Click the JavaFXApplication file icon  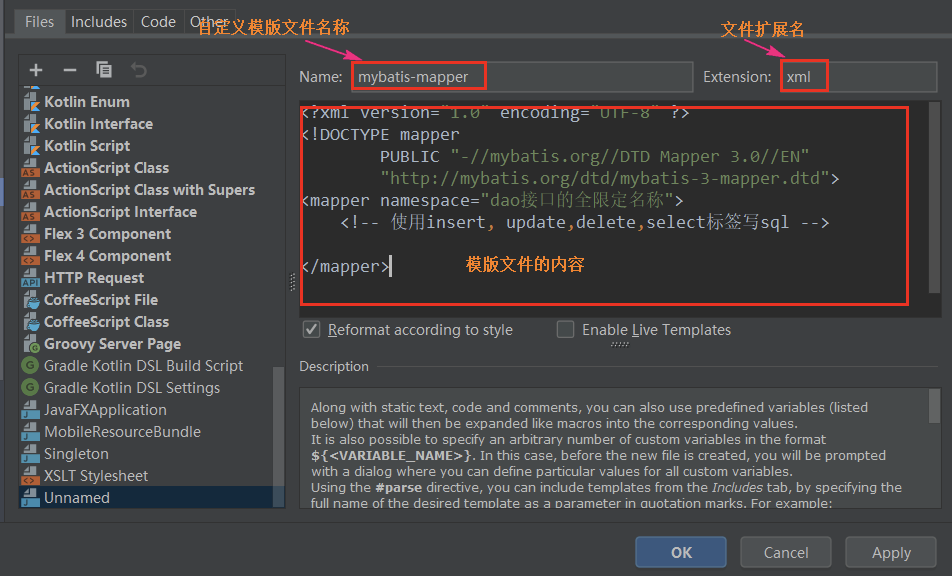(x=30, y=410)
